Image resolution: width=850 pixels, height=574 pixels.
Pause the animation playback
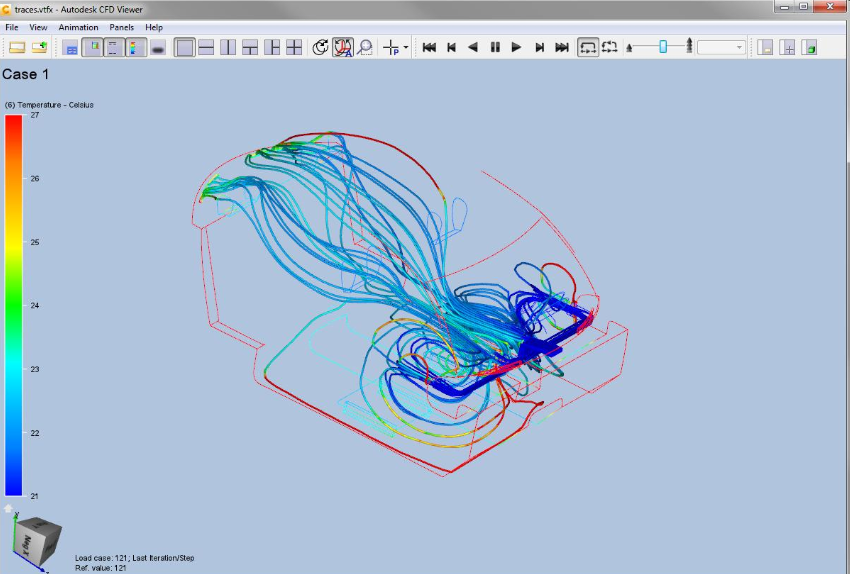pos(495,47)
